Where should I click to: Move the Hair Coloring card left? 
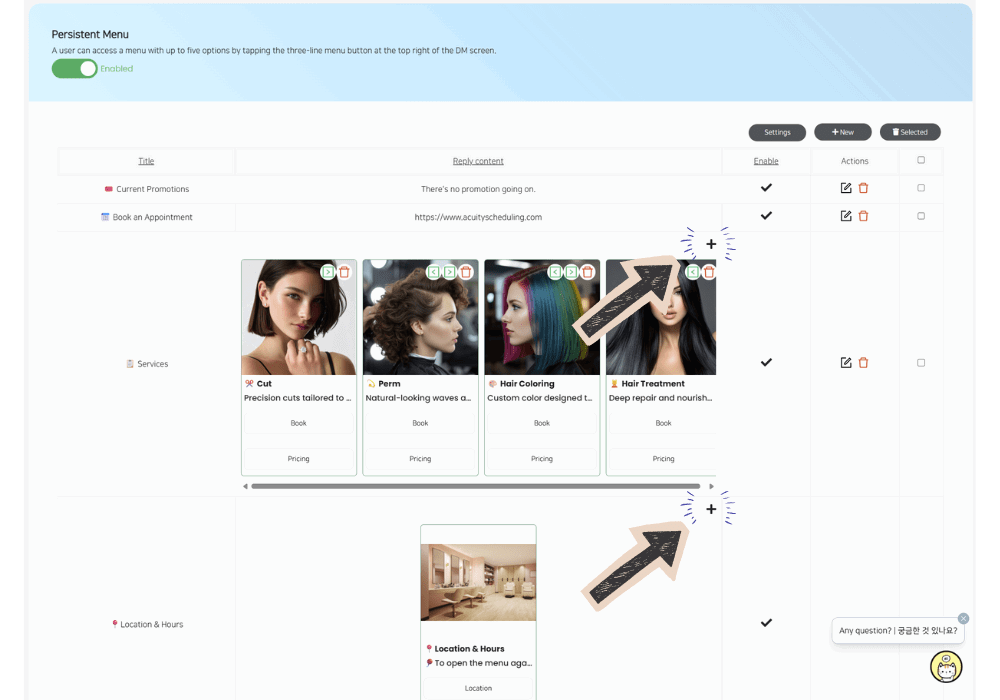point(555,272)
